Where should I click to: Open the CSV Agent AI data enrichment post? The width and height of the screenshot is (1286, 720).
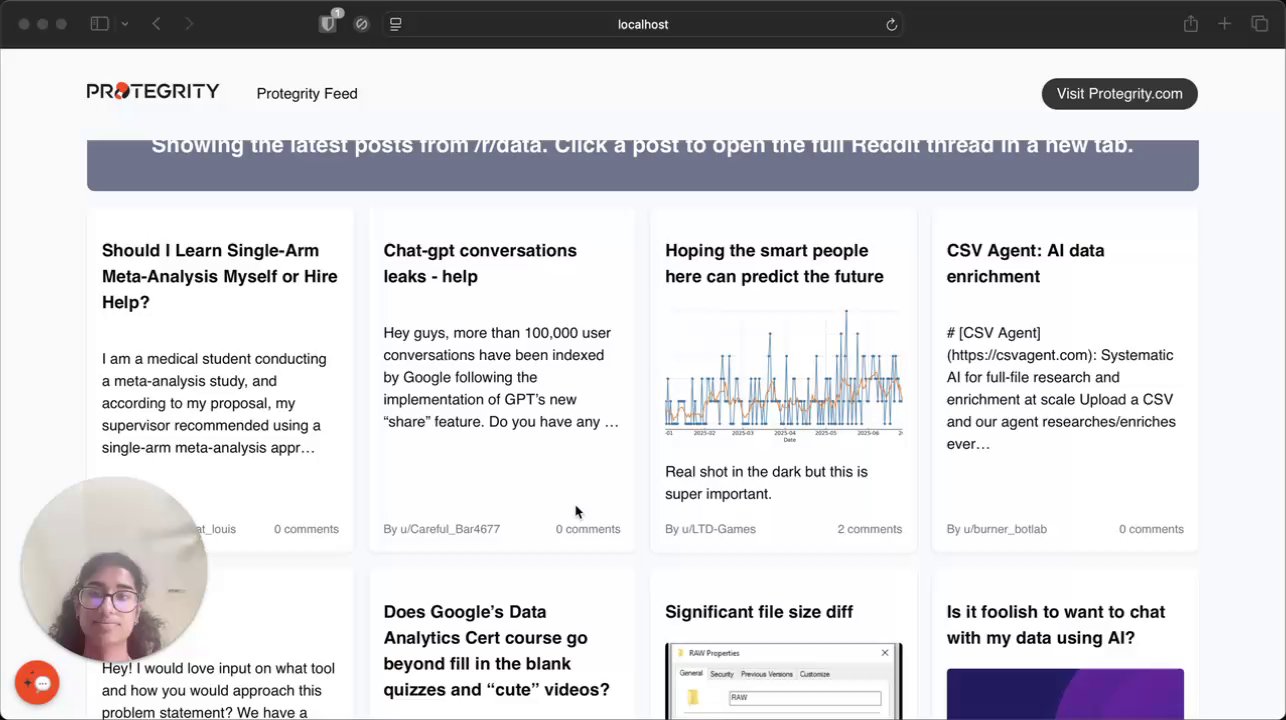click(1025, 263)
